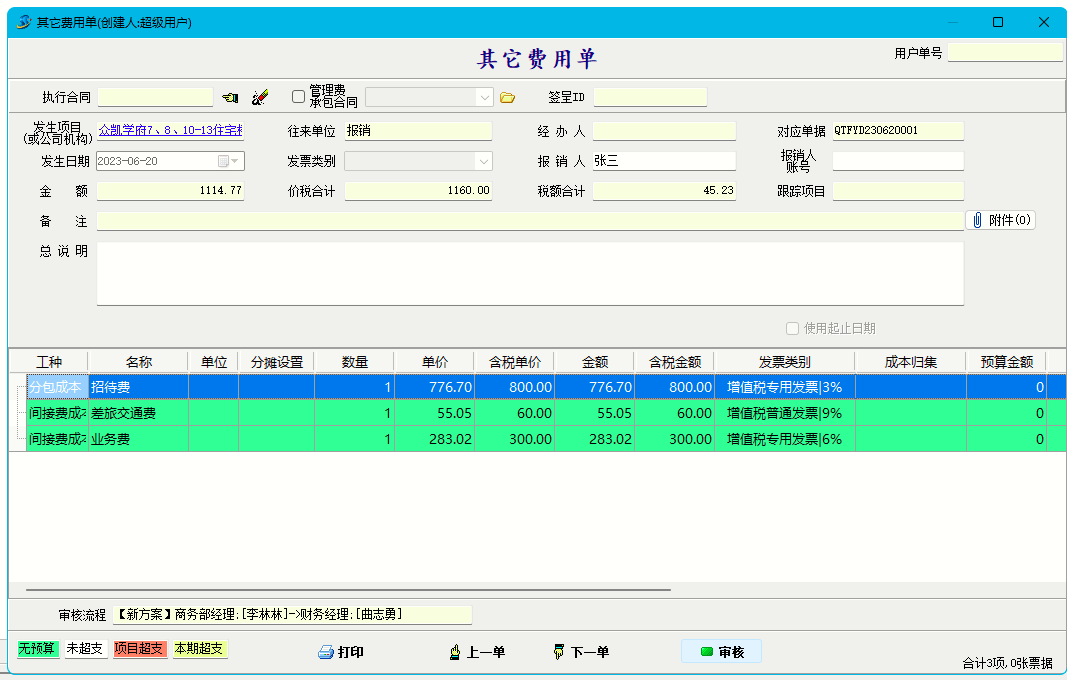Expand the 承包合同 dropdown list
The width and height of the screenshot is (1067, 680).
pyautogui.click(x=484, y=97)
